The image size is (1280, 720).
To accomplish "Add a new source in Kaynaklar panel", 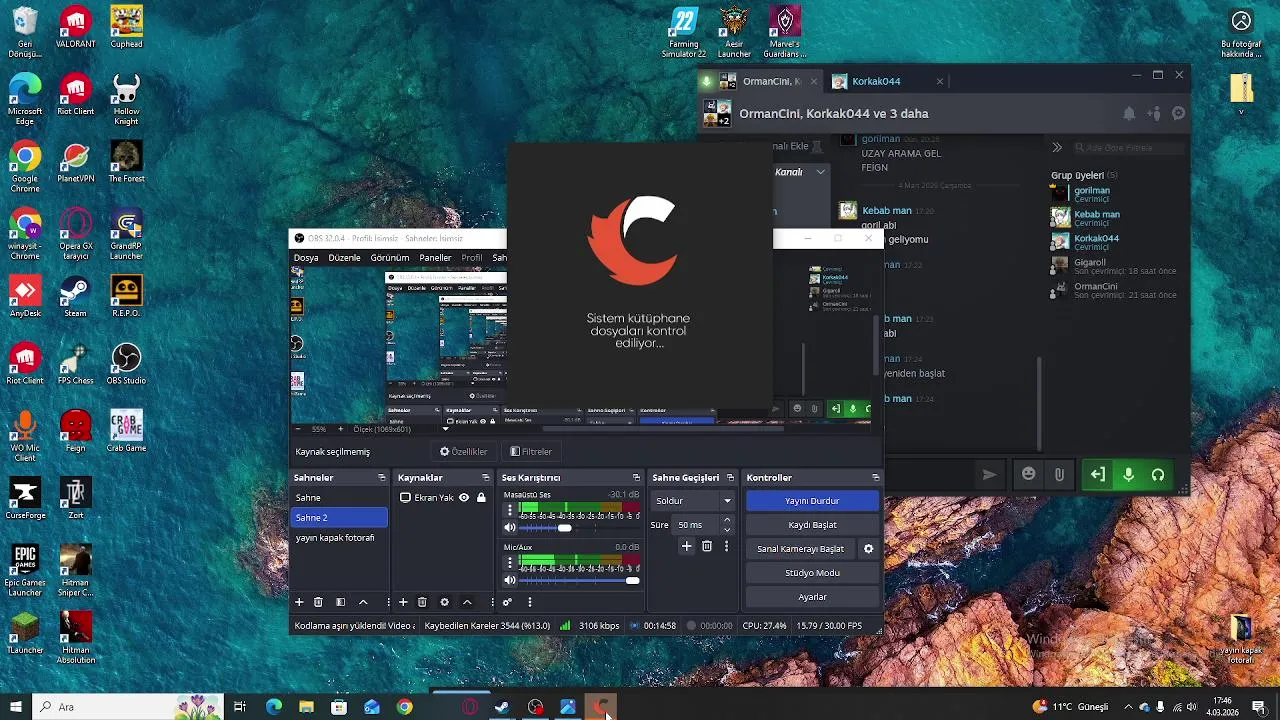I will 403,602.
